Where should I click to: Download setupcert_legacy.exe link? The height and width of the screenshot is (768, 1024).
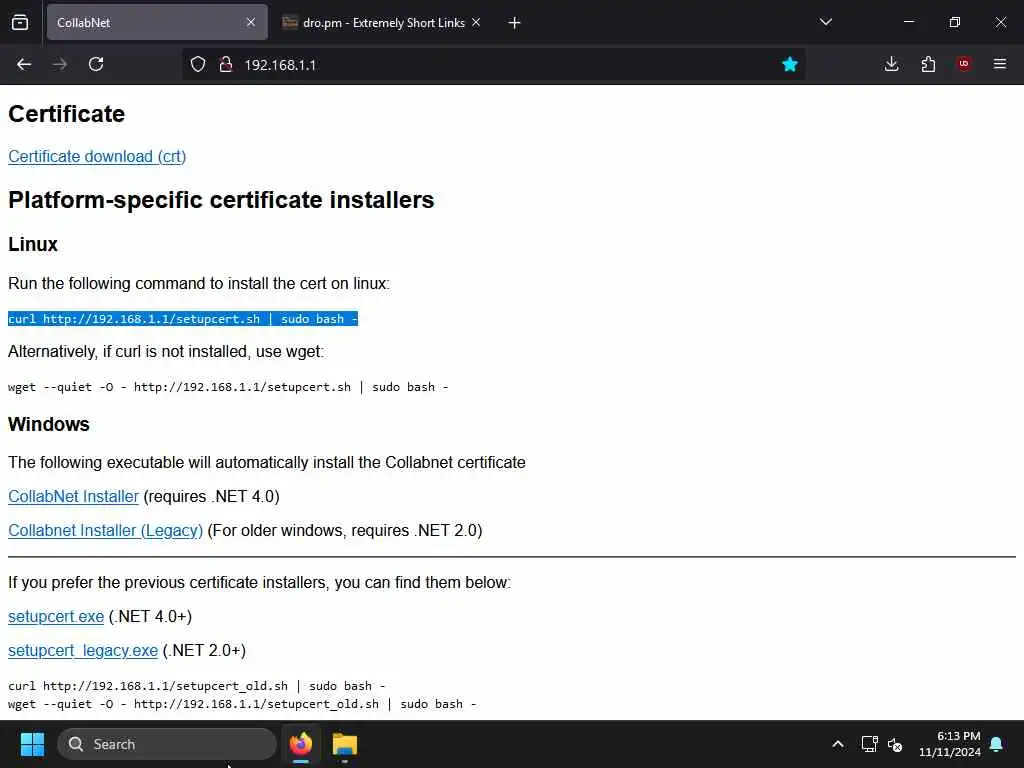[x=83, y=650]
